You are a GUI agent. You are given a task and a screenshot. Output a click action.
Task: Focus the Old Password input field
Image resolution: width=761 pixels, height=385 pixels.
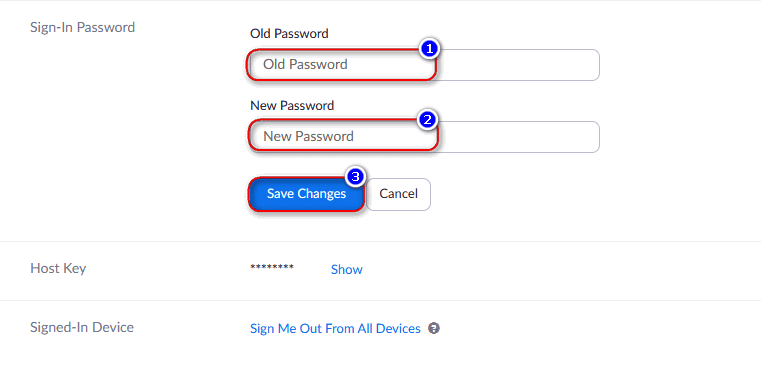click(x=425, y=65)
